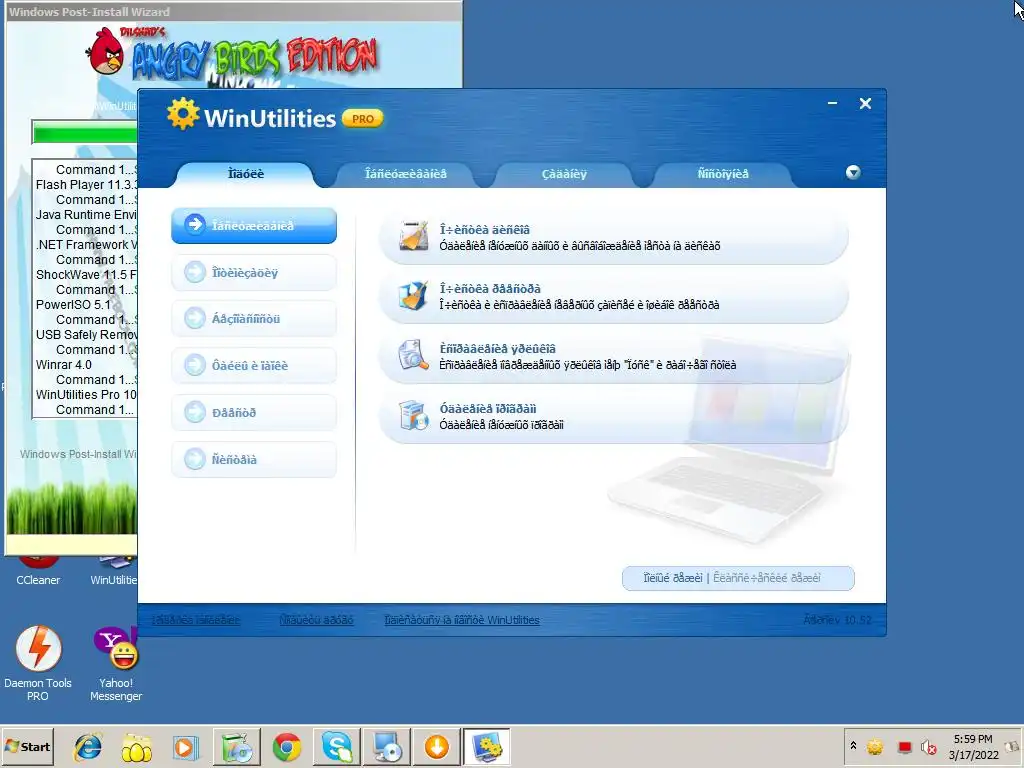This screenshot has width=1024, height=768.
Task: Select '.NET Framework' row in the wizard list
Action: (86, 245)
